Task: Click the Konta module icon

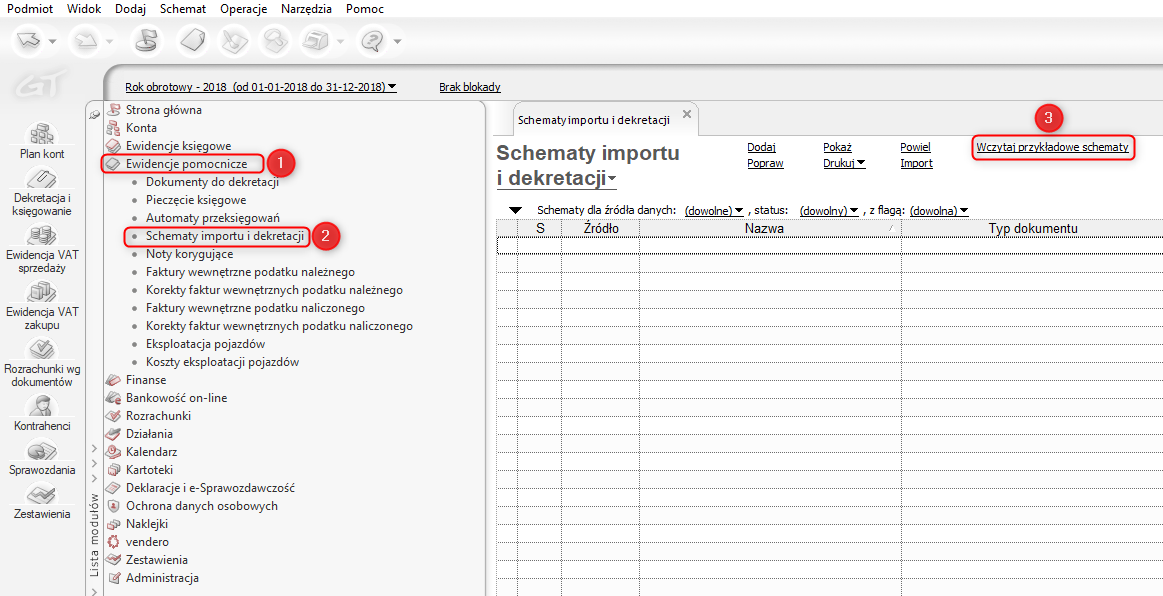Action: pos(113,128)
